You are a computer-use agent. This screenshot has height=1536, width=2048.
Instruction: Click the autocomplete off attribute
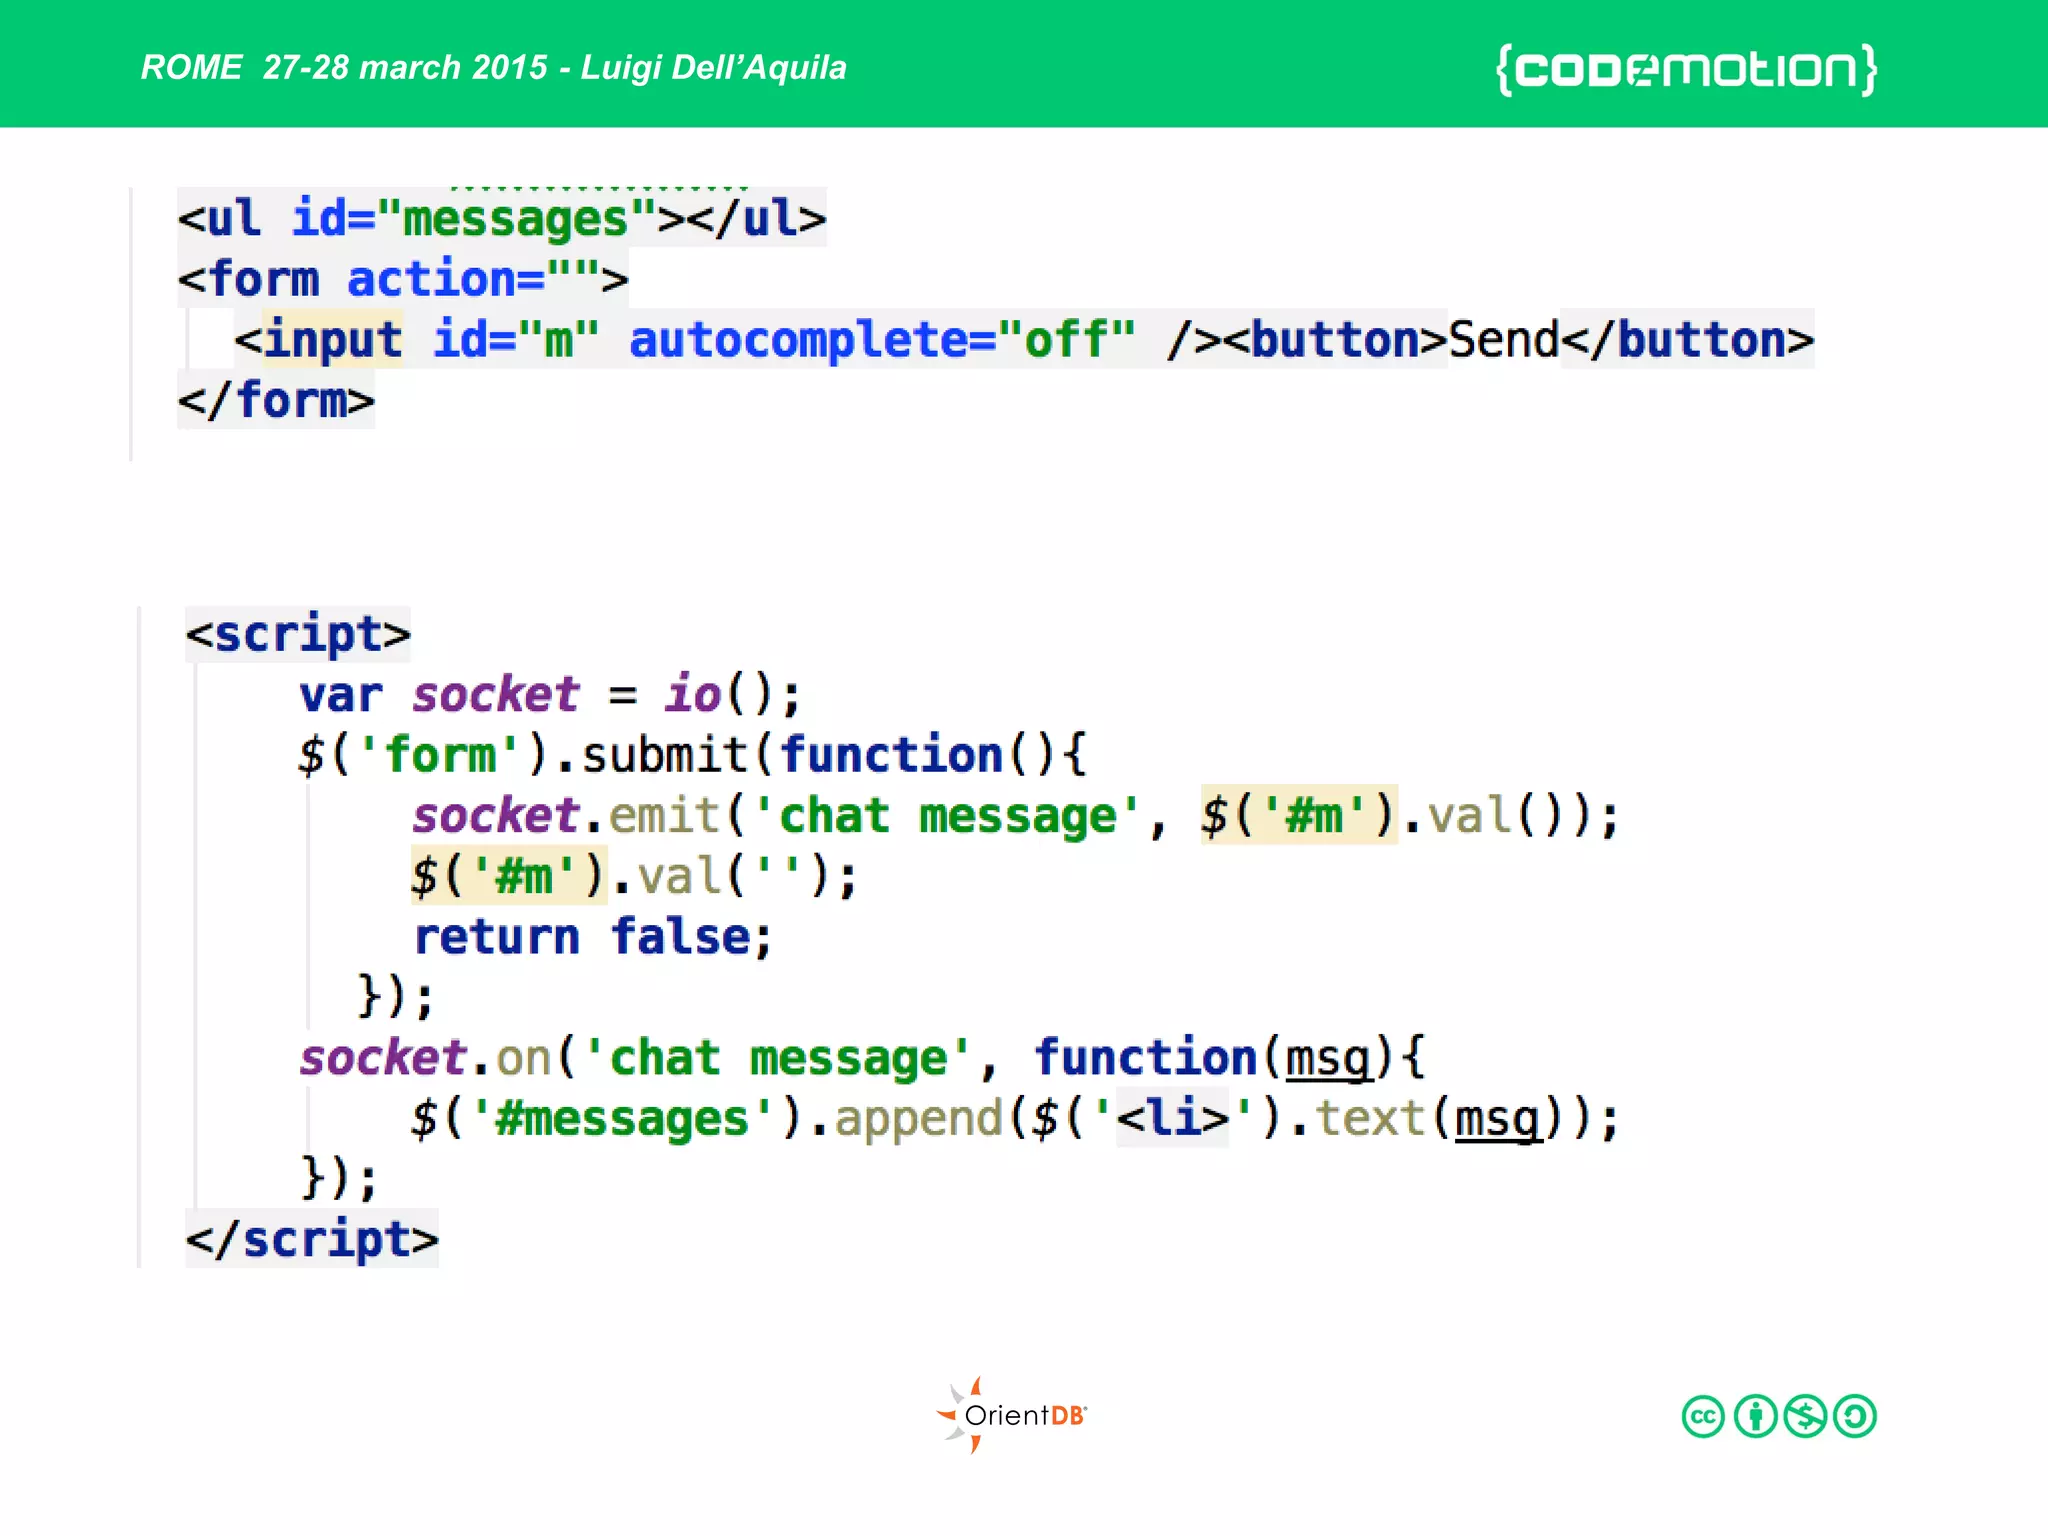click(882, 340)
